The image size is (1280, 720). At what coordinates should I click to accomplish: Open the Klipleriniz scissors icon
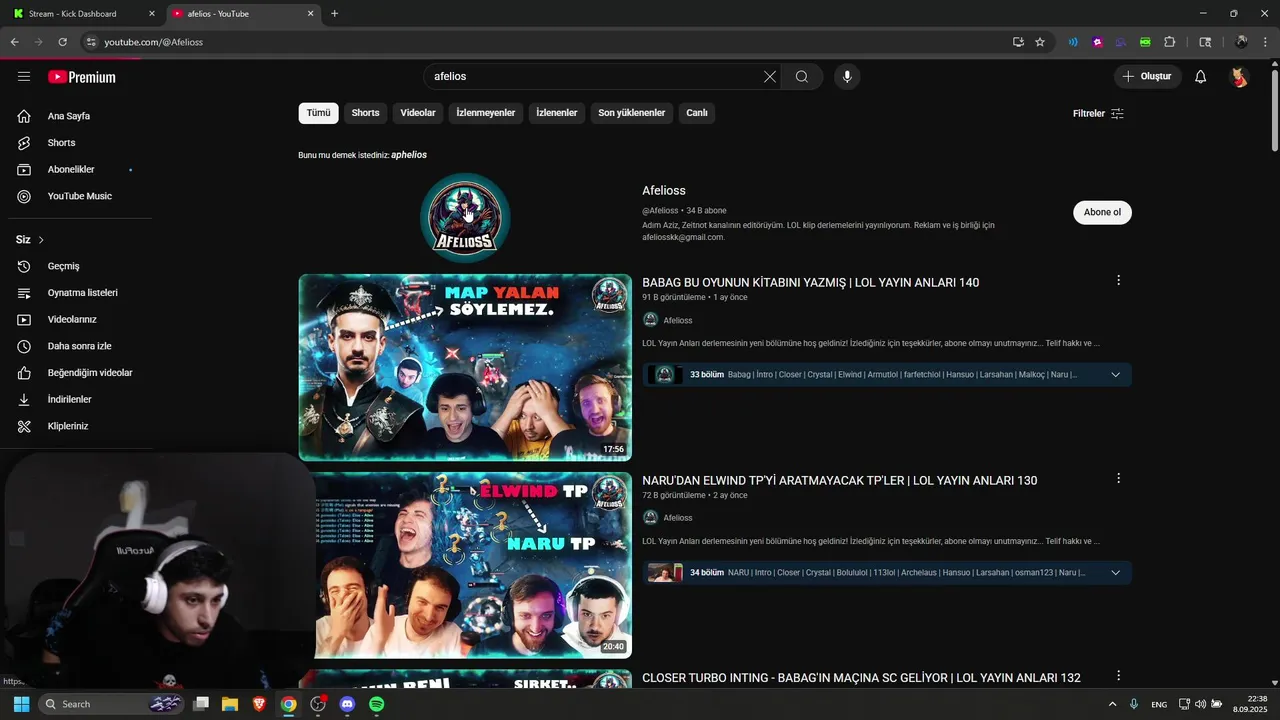point(24,426)
